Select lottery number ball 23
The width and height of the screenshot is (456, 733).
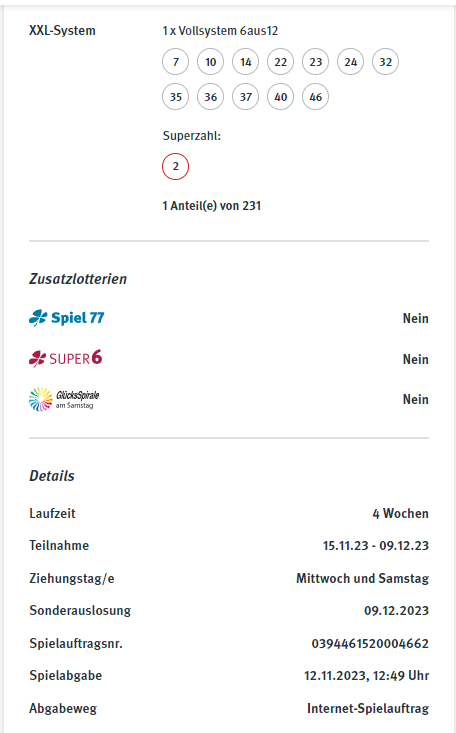point(316,62)
